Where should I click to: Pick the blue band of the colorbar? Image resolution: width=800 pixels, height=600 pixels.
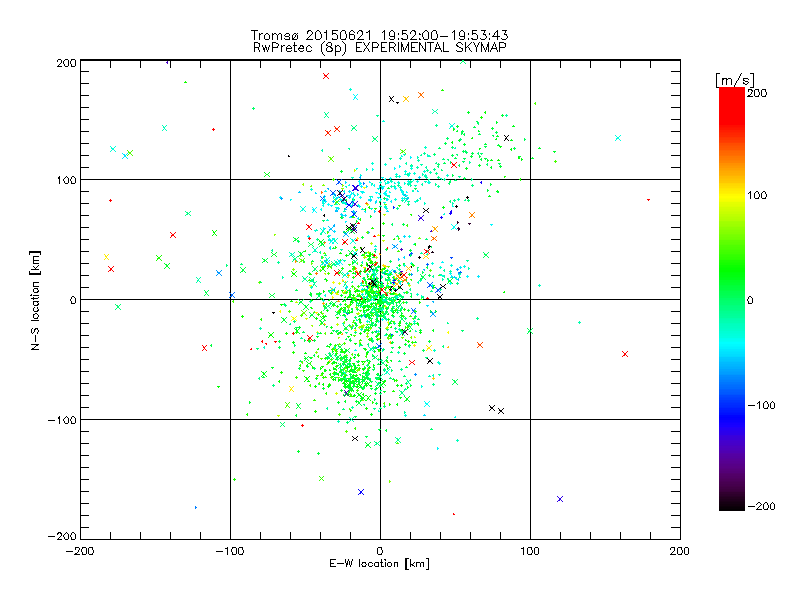tap(732, 416)
